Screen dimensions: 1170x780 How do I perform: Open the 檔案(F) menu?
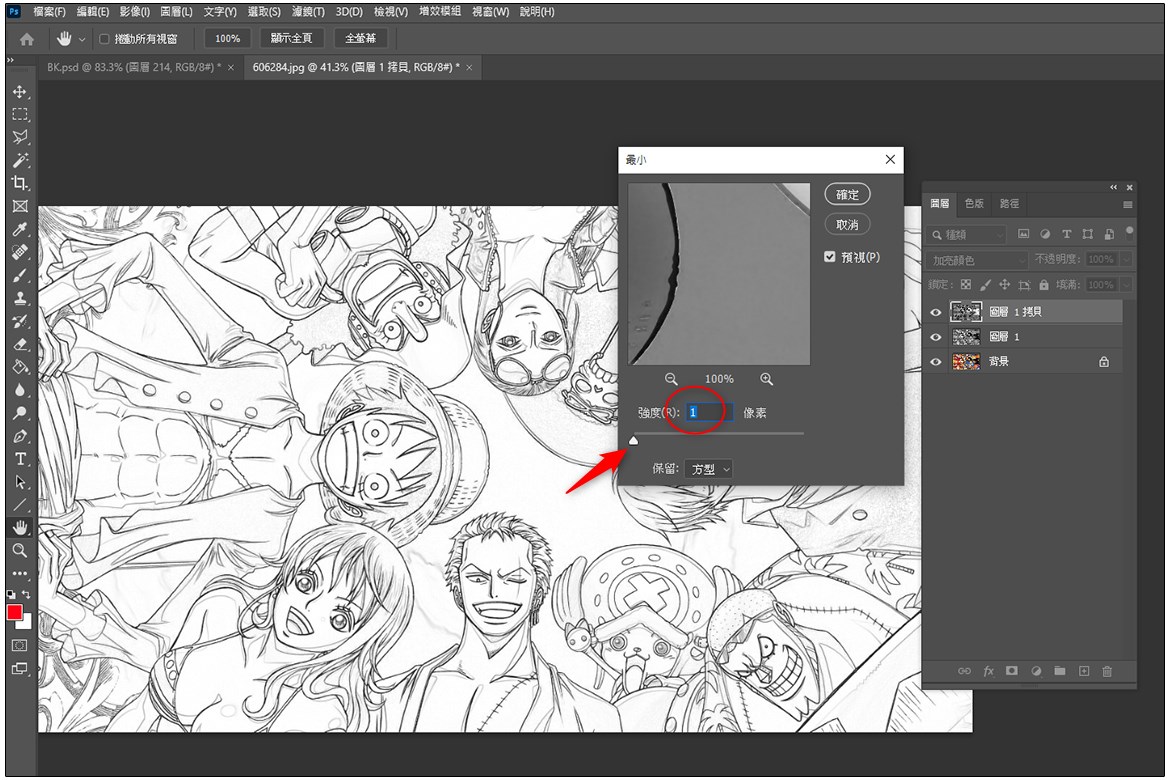(x=49, y=12)
